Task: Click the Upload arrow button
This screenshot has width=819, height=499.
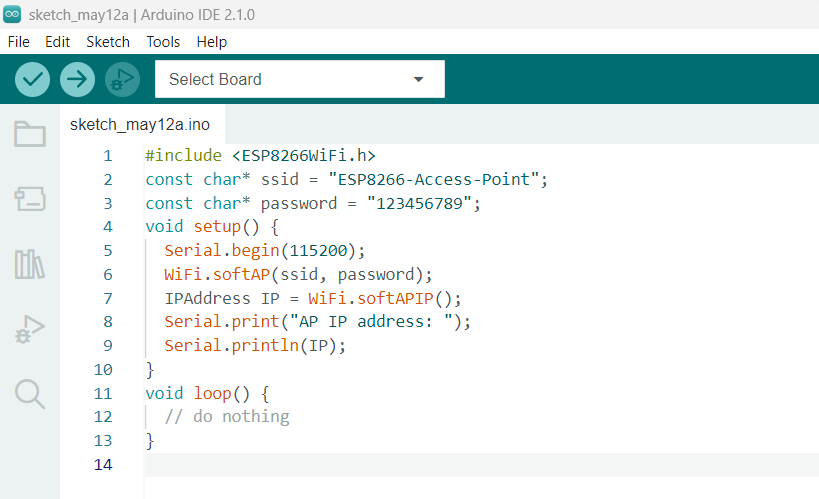Action: coord(77,79)
